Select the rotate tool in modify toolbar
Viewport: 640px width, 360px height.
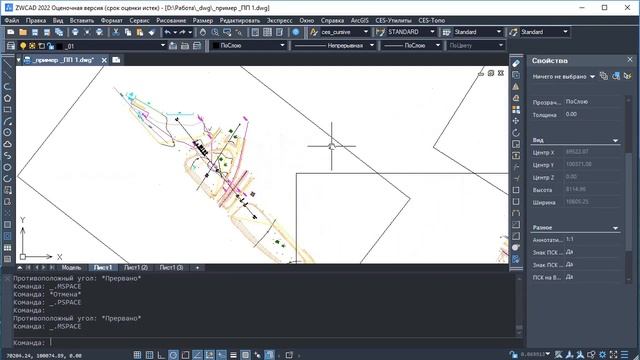[516, 133]
